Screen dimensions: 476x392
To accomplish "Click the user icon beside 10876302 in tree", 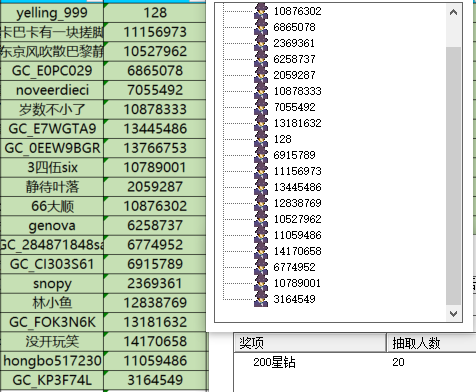I will pyautogui.click(x=261, y=11).
